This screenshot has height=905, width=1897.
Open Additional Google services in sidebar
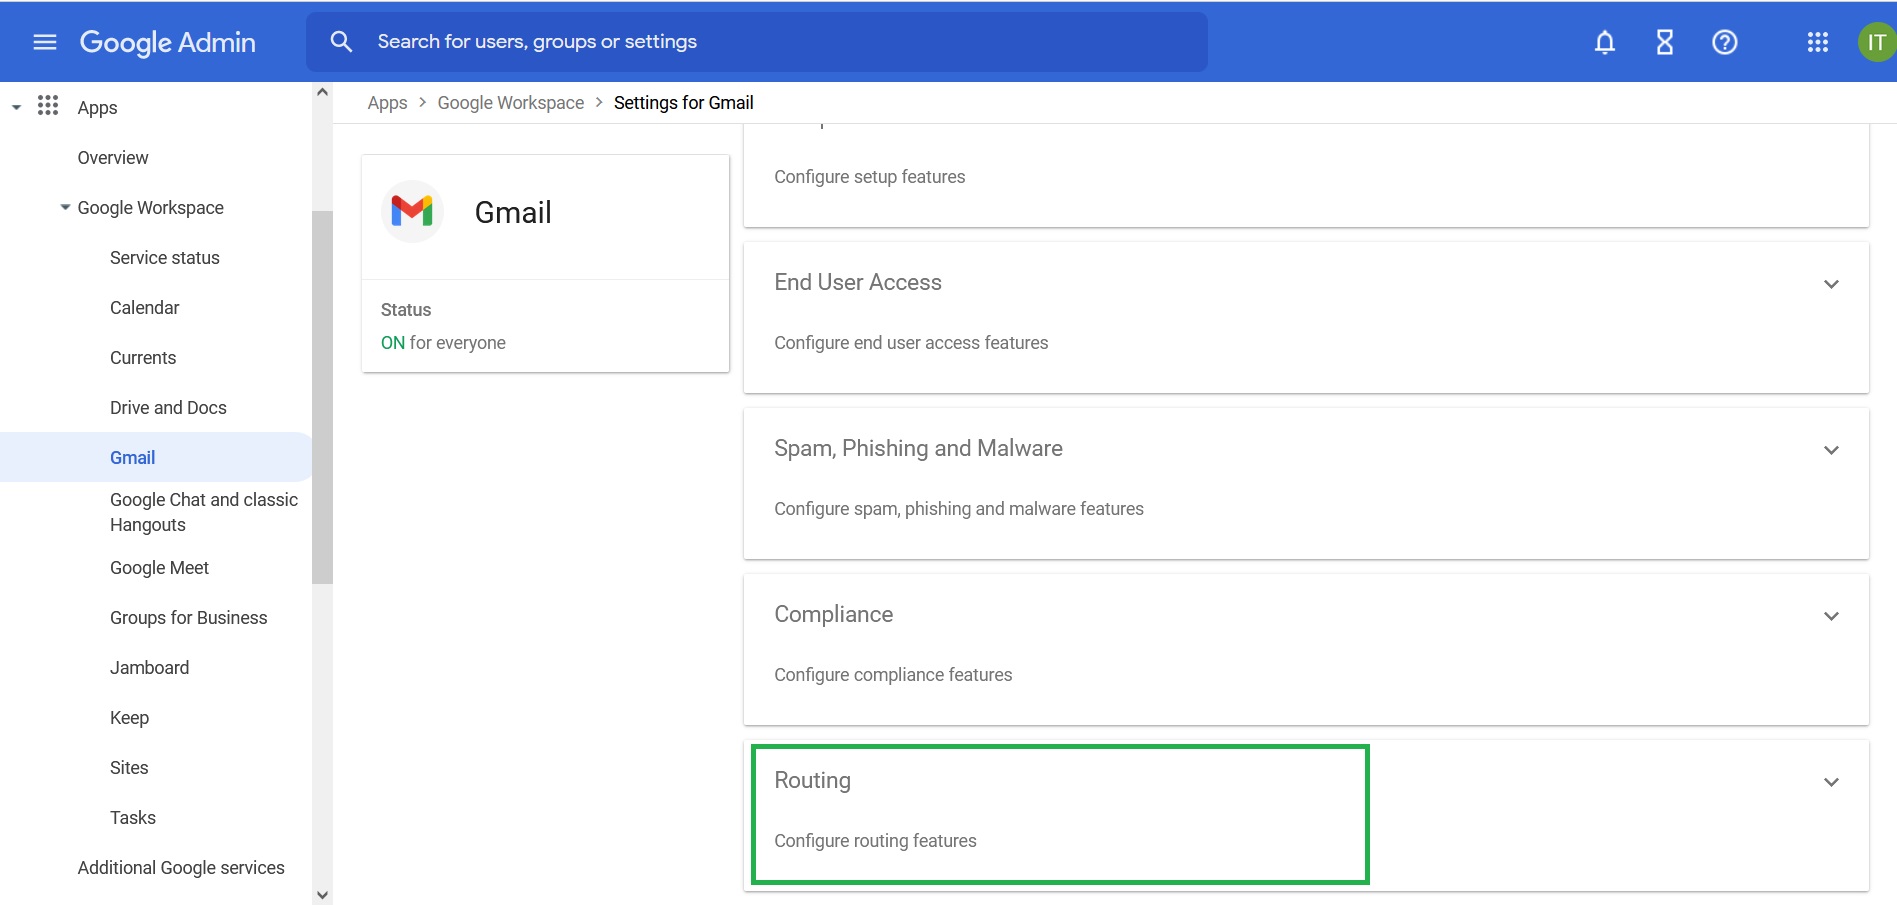click(x=181, y=868)
